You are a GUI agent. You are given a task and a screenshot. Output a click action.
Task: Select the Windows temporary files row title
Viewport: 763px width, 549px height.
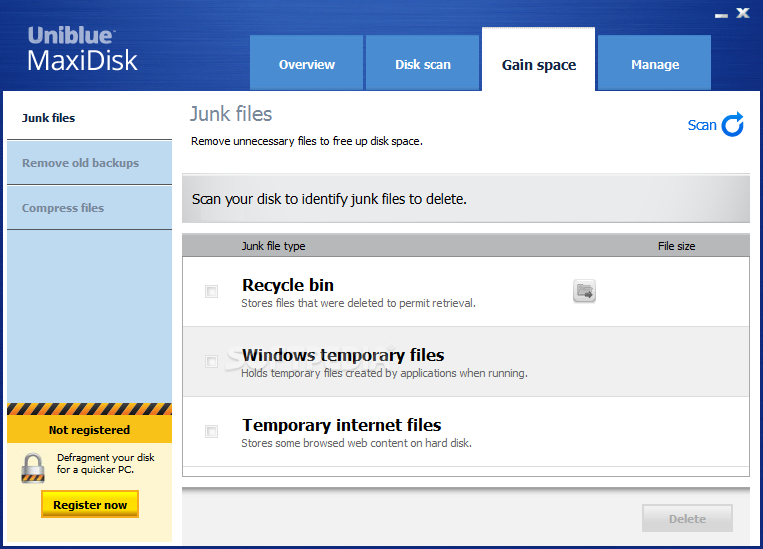343,355
